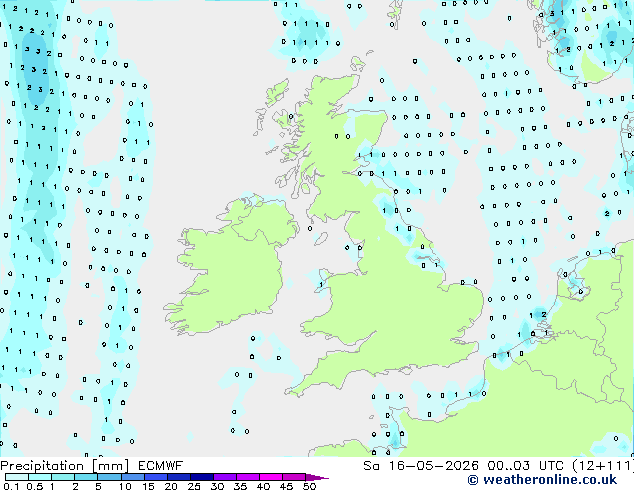The width and height of the screenshot is (634, 490).
Task: Click the '0.1' legend tick label
Action: click(11, 486)
